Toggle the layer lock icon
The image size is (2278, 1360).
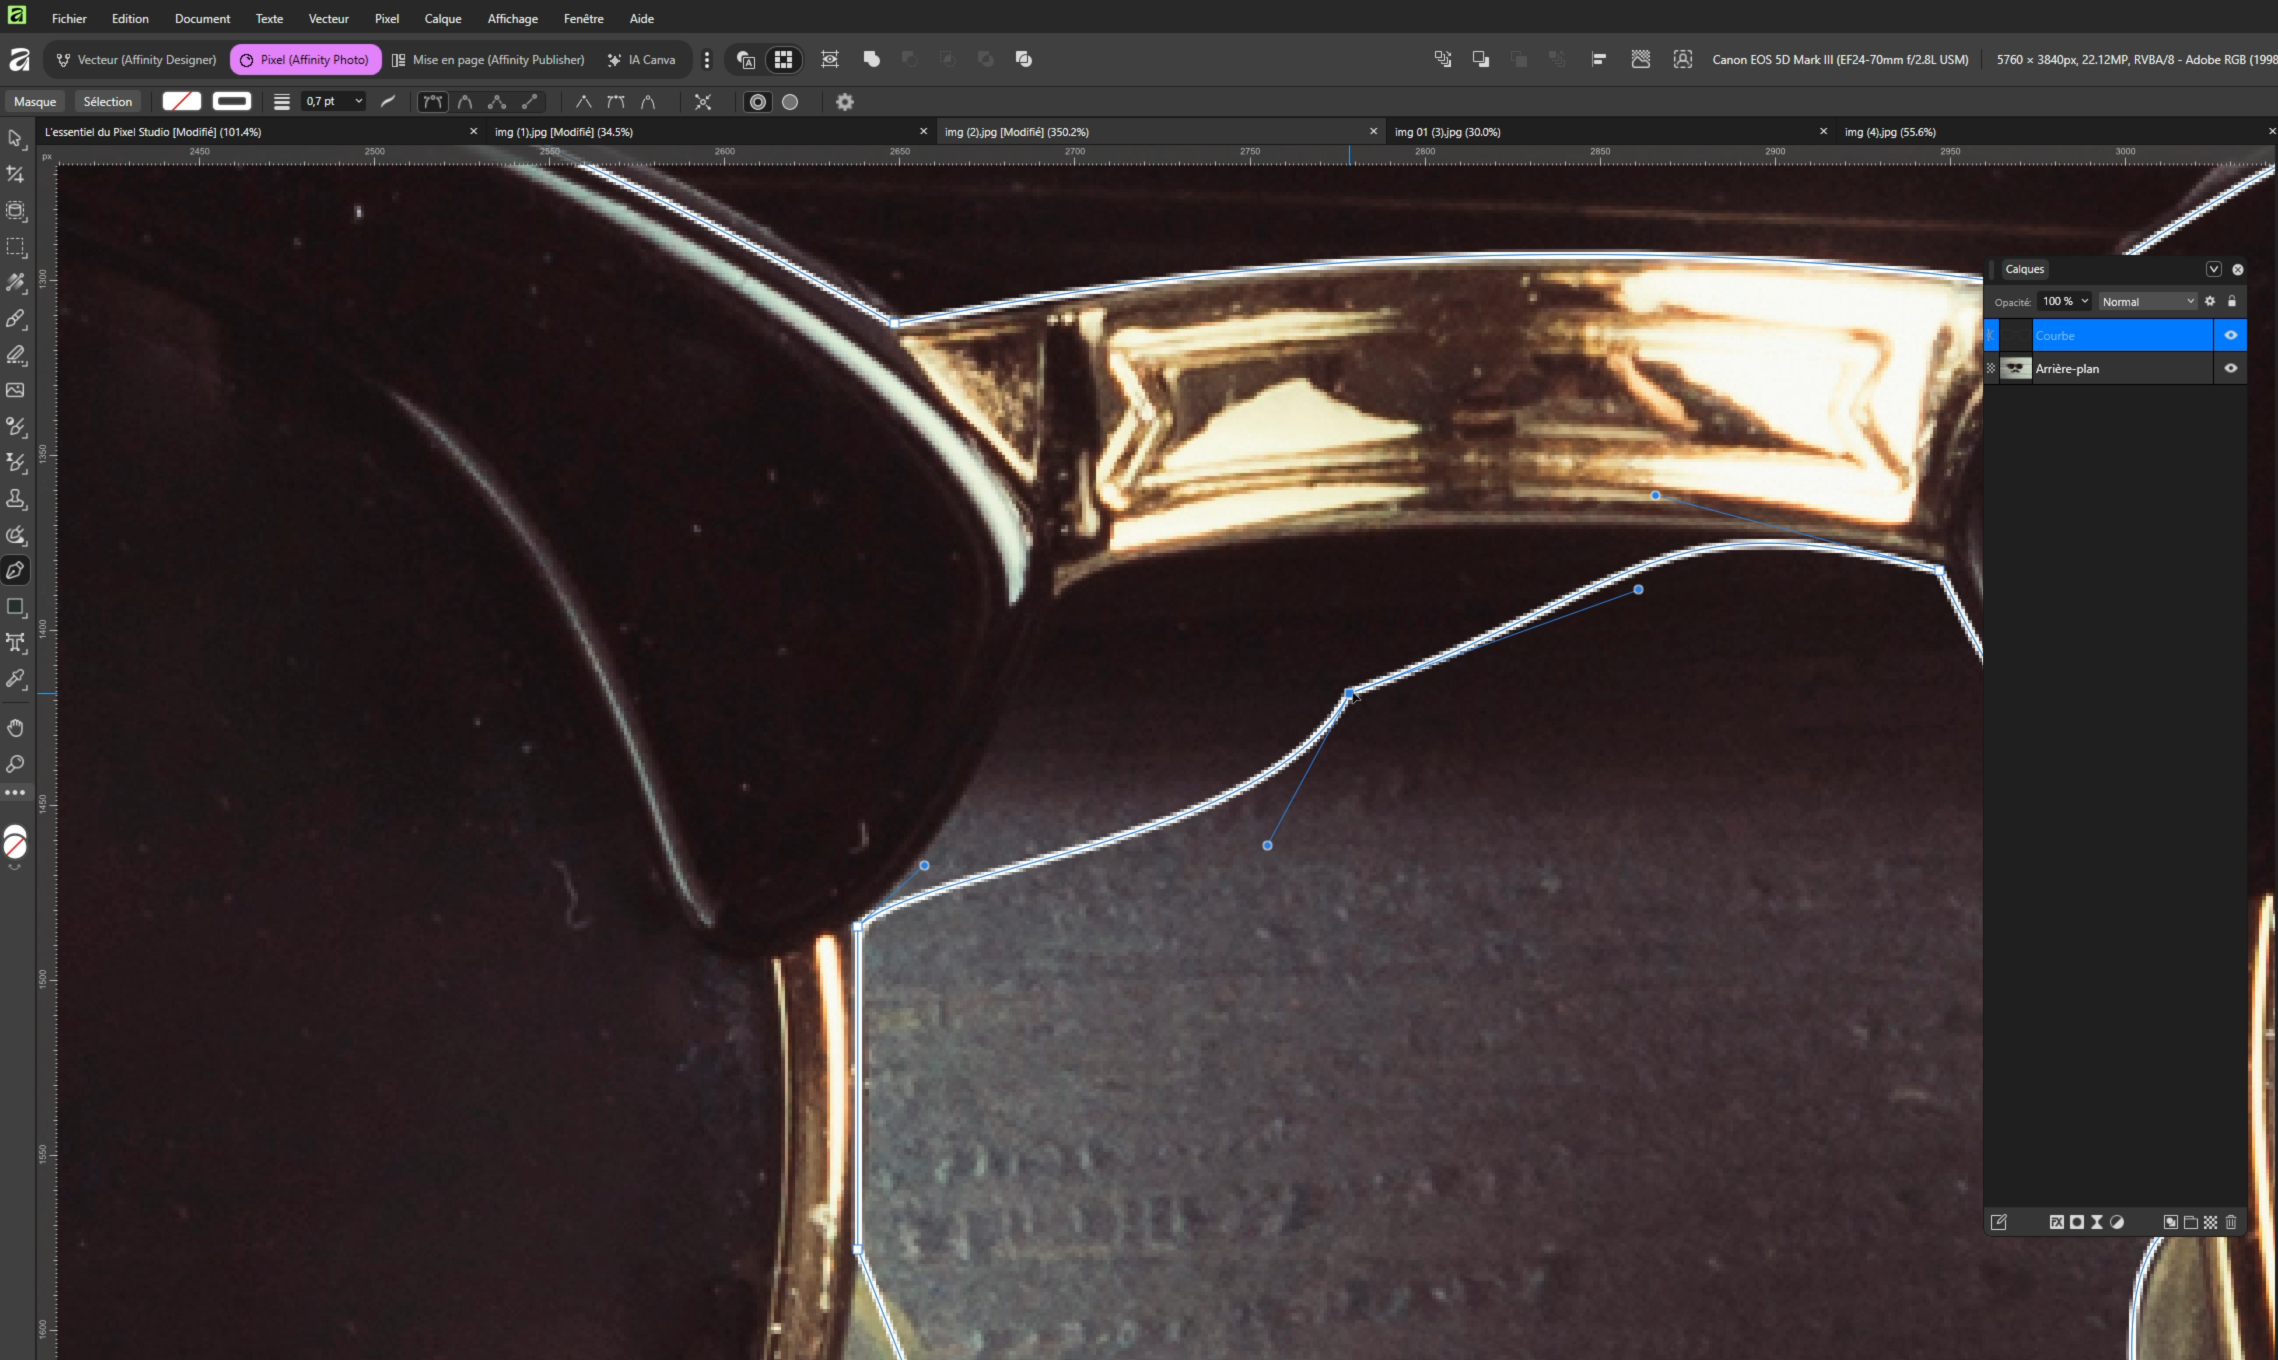2232,301
